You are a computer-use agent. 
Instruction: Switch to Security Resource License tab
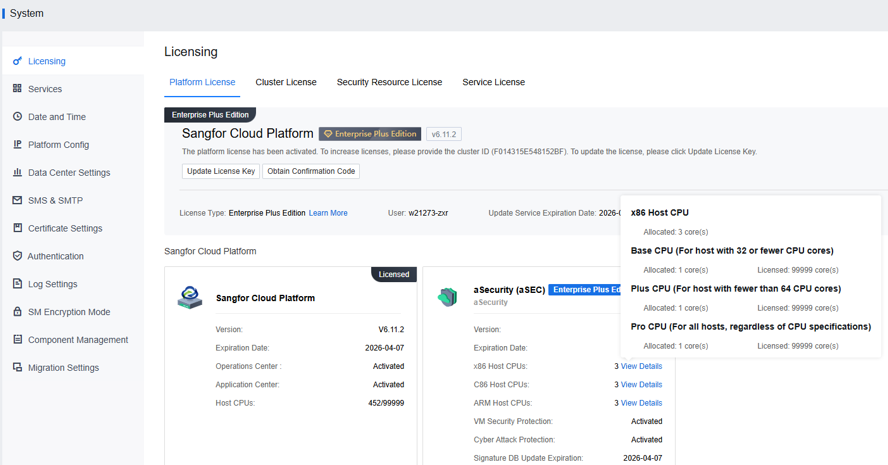pos(390,82)
